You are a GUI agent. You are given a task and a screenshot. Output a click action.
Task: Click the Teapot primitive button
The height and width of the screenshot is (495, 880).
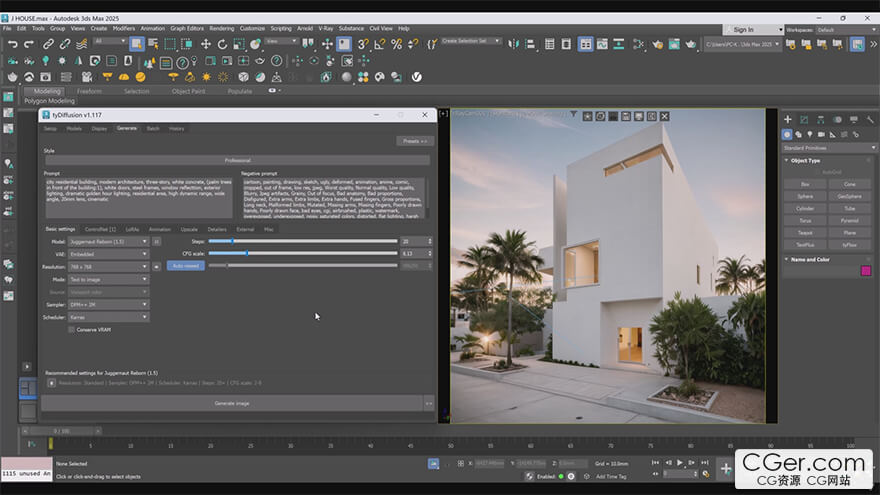[x=805, y=232]
